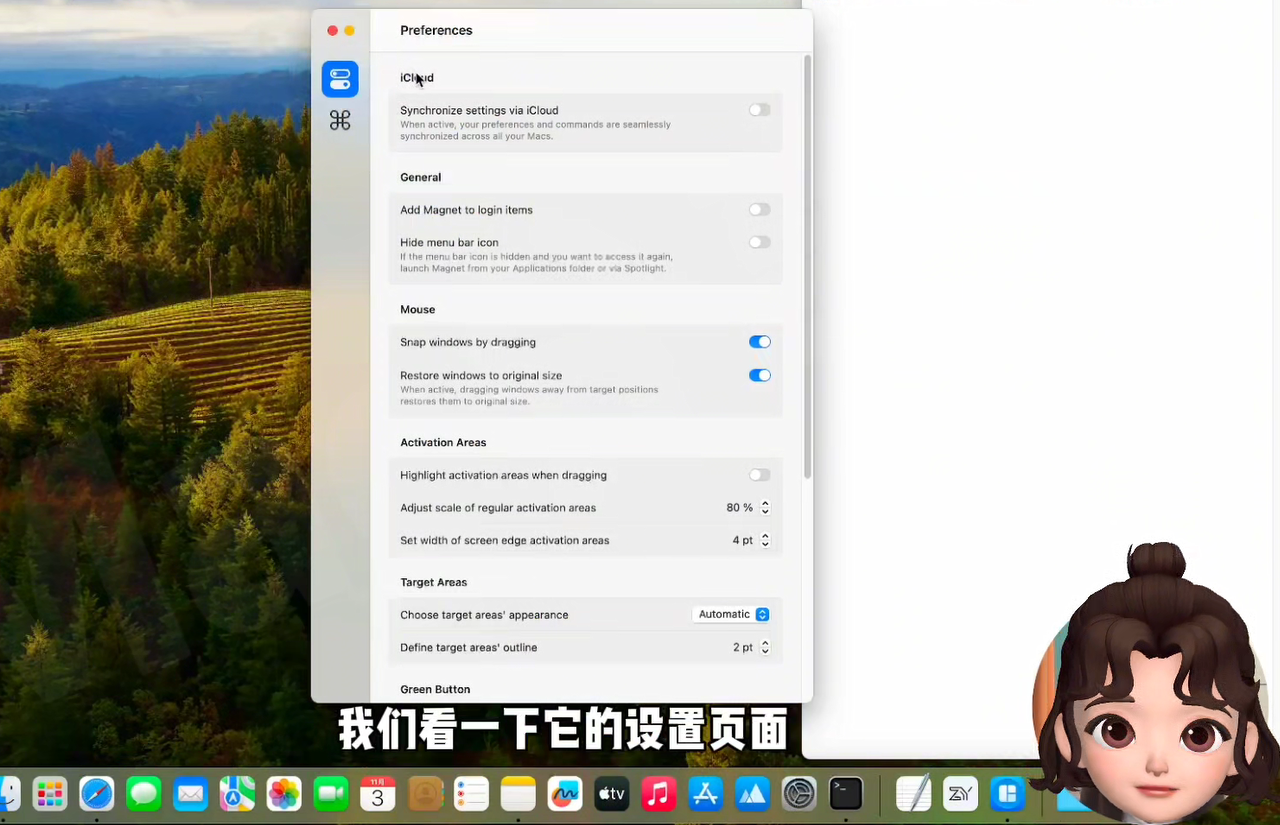Open Maps from the Dock

point(237,794)
